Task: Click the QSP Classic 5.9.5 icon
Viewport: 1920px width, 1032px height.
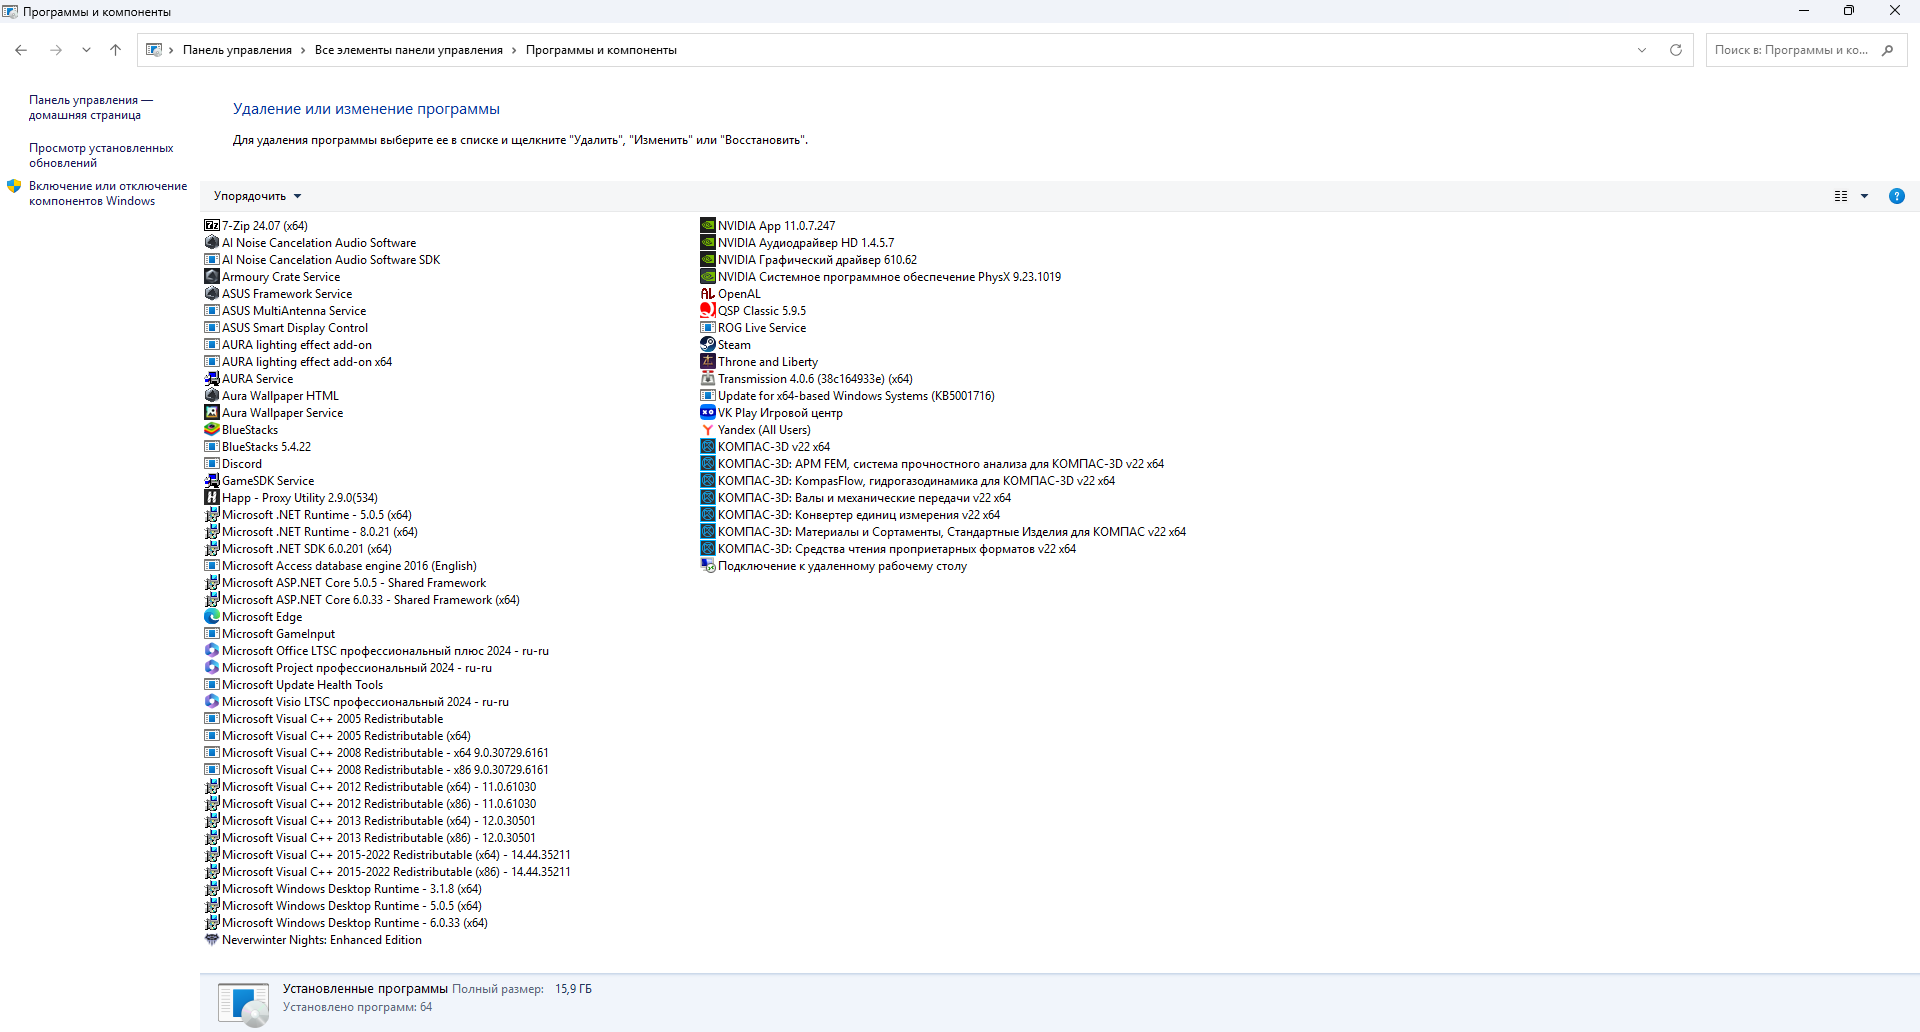Action: 708,310
